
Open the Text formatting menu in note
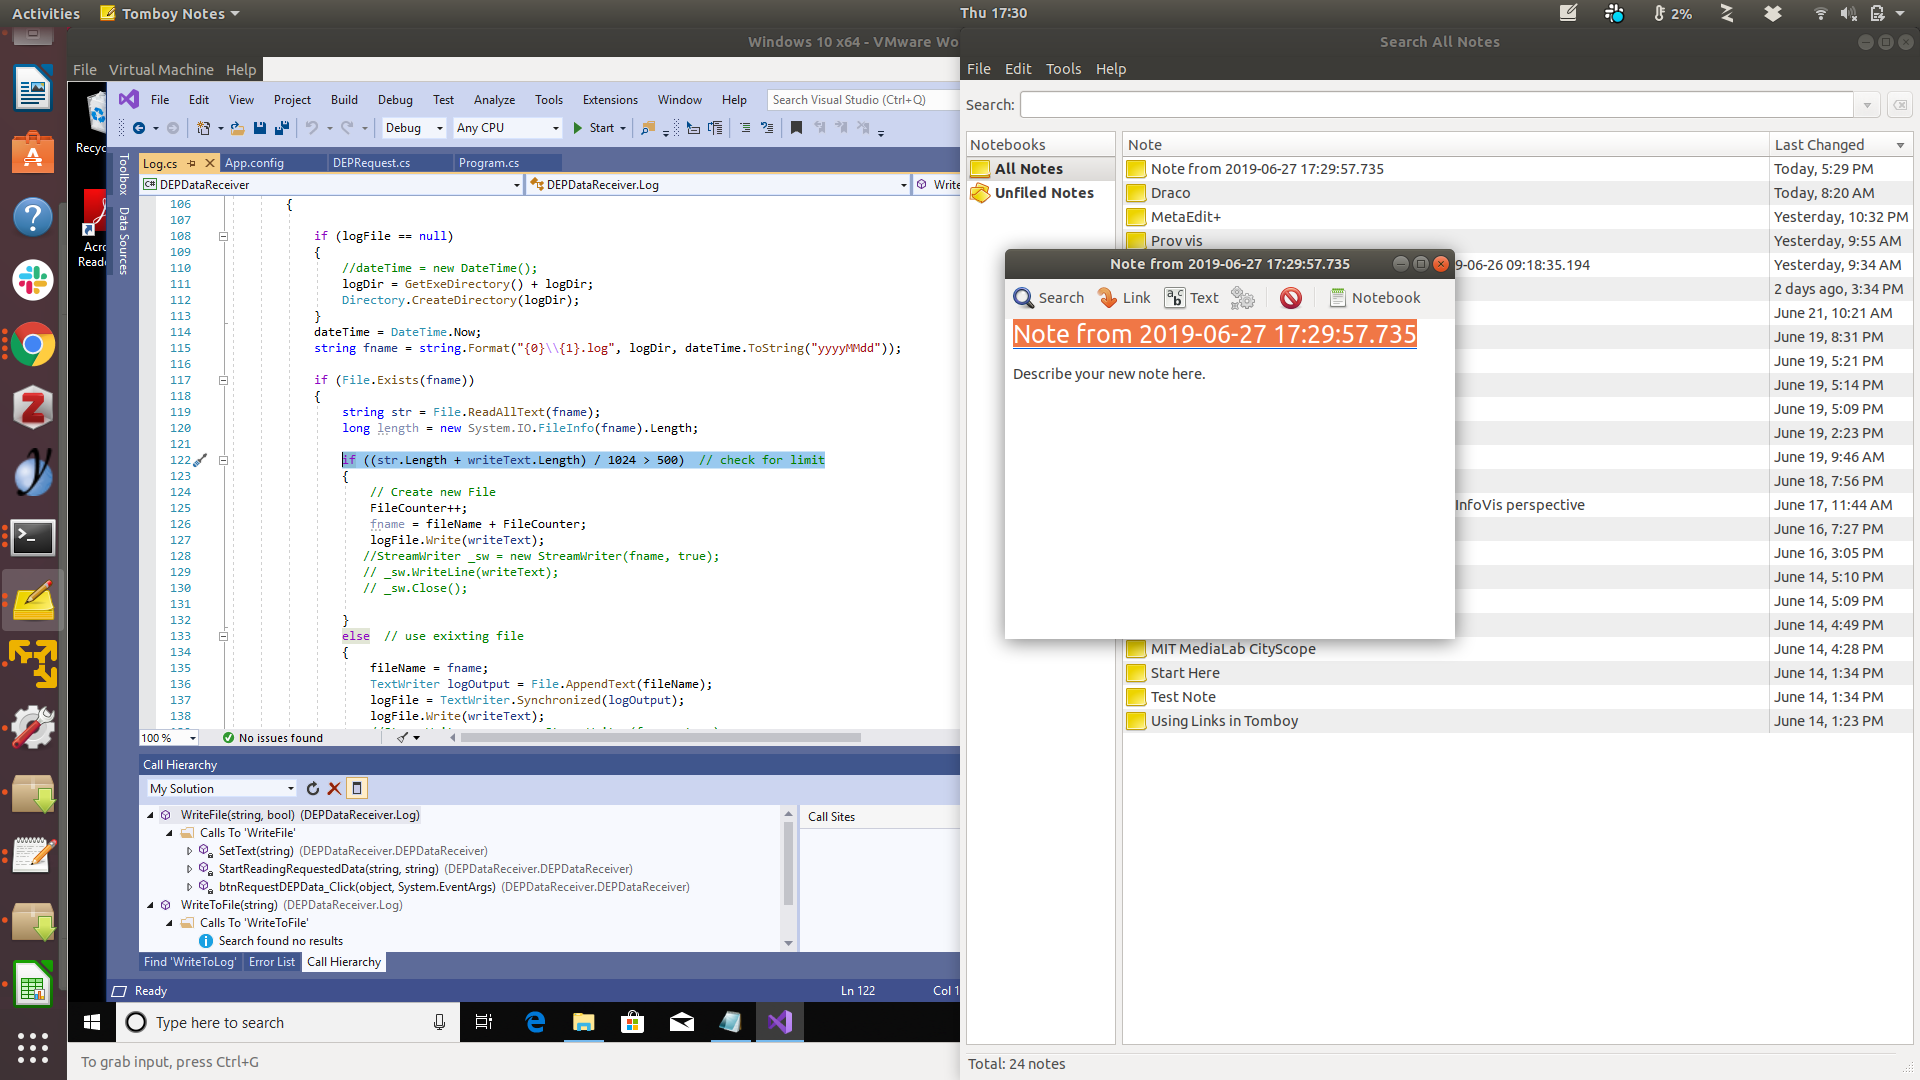[1191, 298]
